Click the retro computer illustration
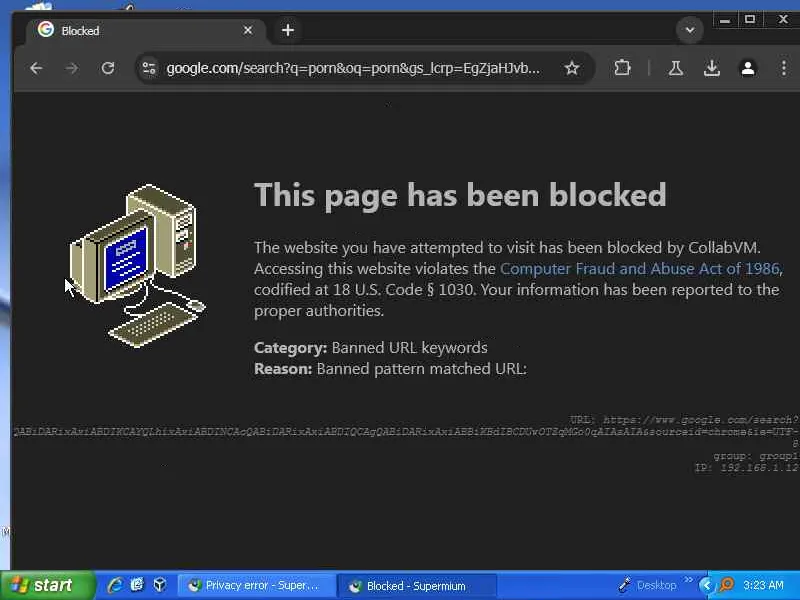 [x=138, y=266]
